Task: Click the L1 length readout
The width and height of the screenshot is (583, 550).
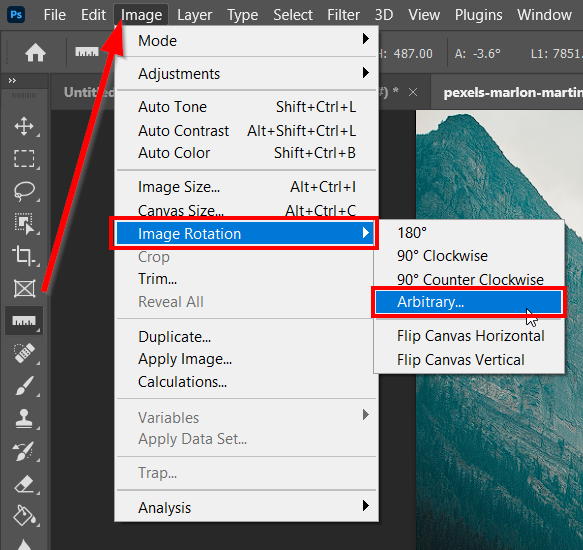Action: coord(556,54)
